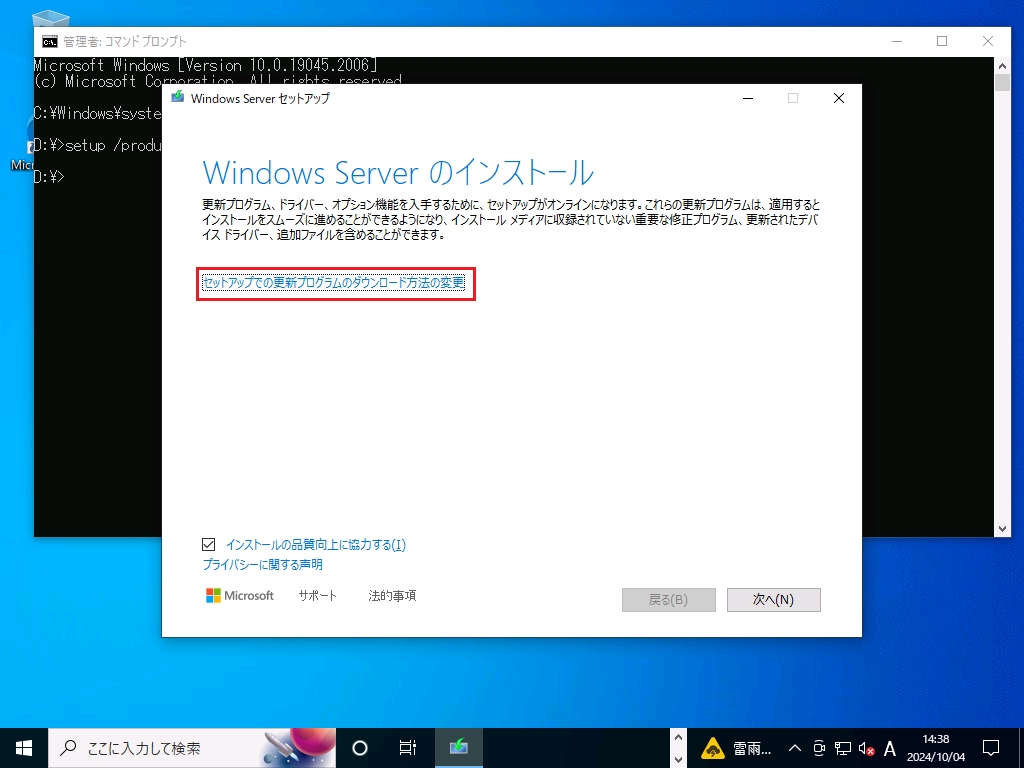
Task: Open the weather thunderstorm widget
Action: point(736,748)
